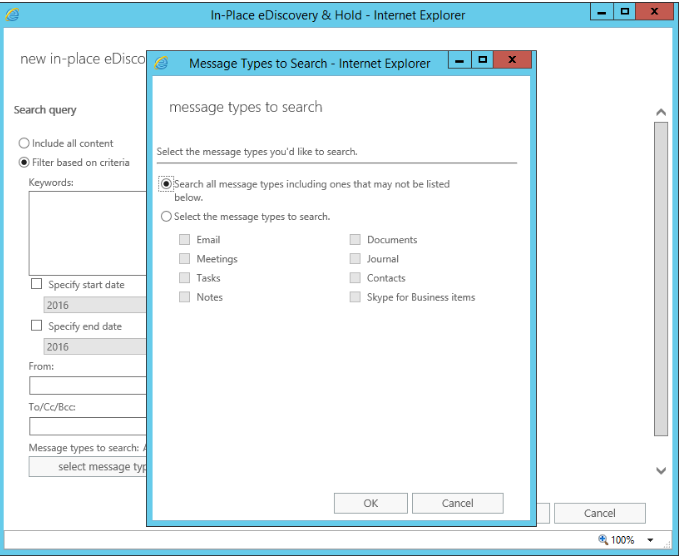
Task: Enable the 'Specify start date' checkbox
Action: pos(37,285)
